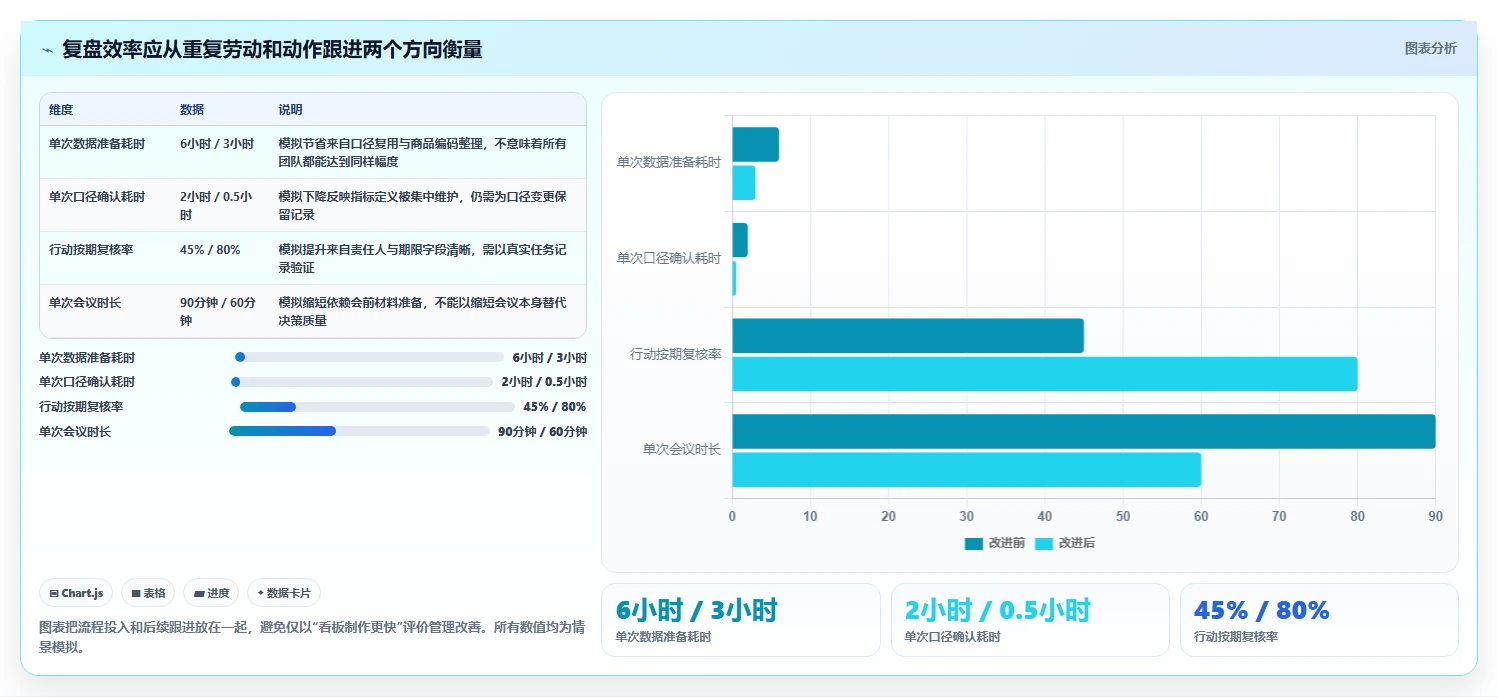Select the 表格 tag text
This screenshot has width=1498, height=697.
point(154,593)
